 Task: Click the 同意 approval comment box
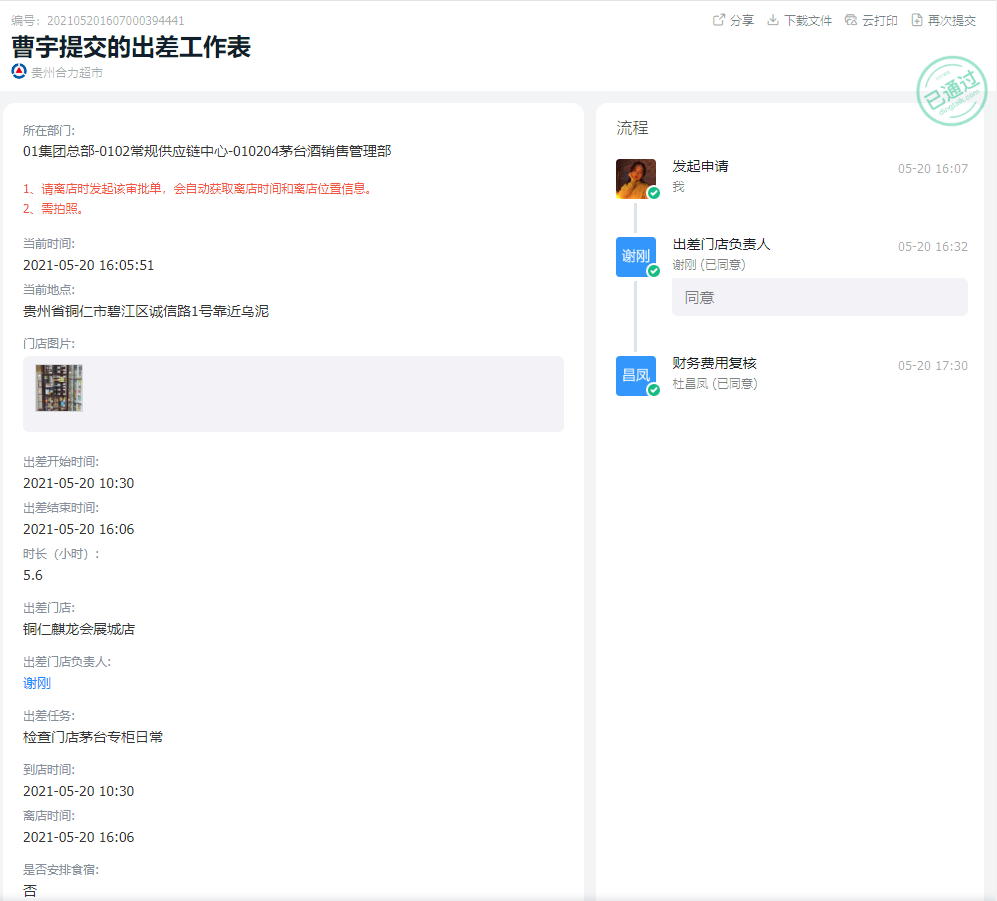pyautogui.click(x=819, y=297)
